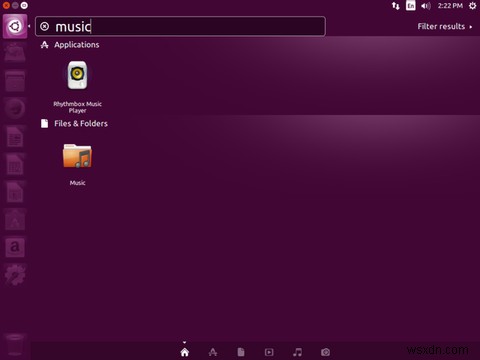The width and height of the screenshot is (480, 360).
Task: Click the Ubuntu Dash launcher button
Action: 15,26
